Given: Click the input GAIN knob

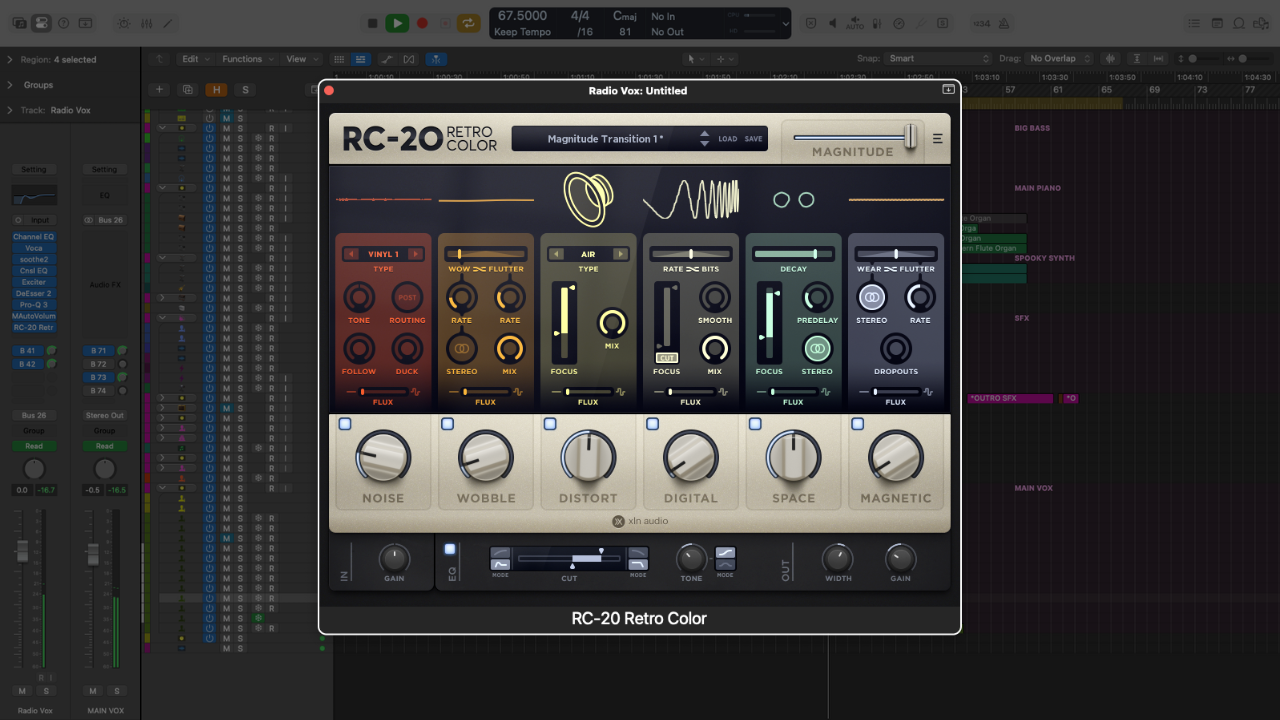Looking at the screenshot, I should click(394, 558).
